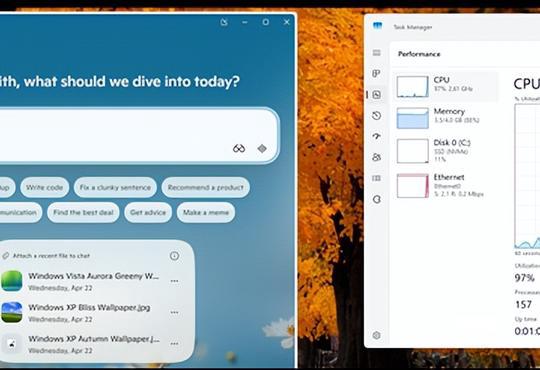Open Services page in Task Manager sidebar
The width and height of the screenshot is (540, 370).
[x=376, y=199]
